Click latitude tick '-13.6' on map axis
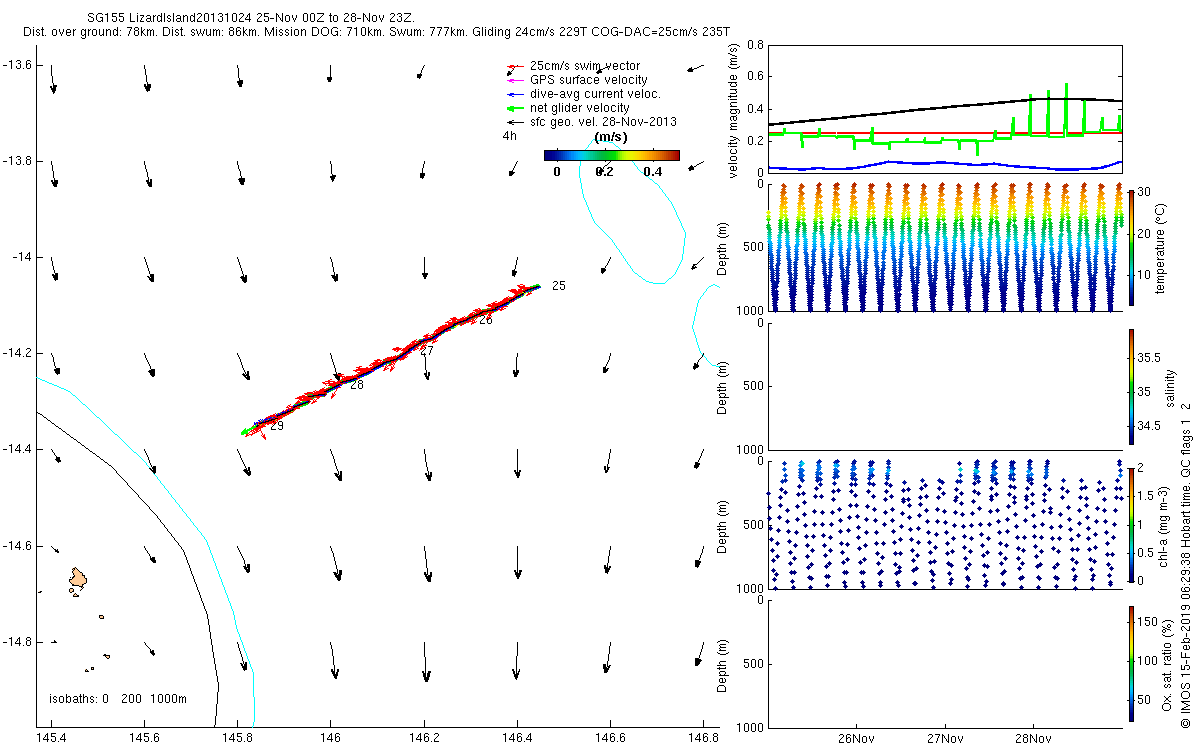This screenshot has width=1200, height=750. (x=17, y=65)
